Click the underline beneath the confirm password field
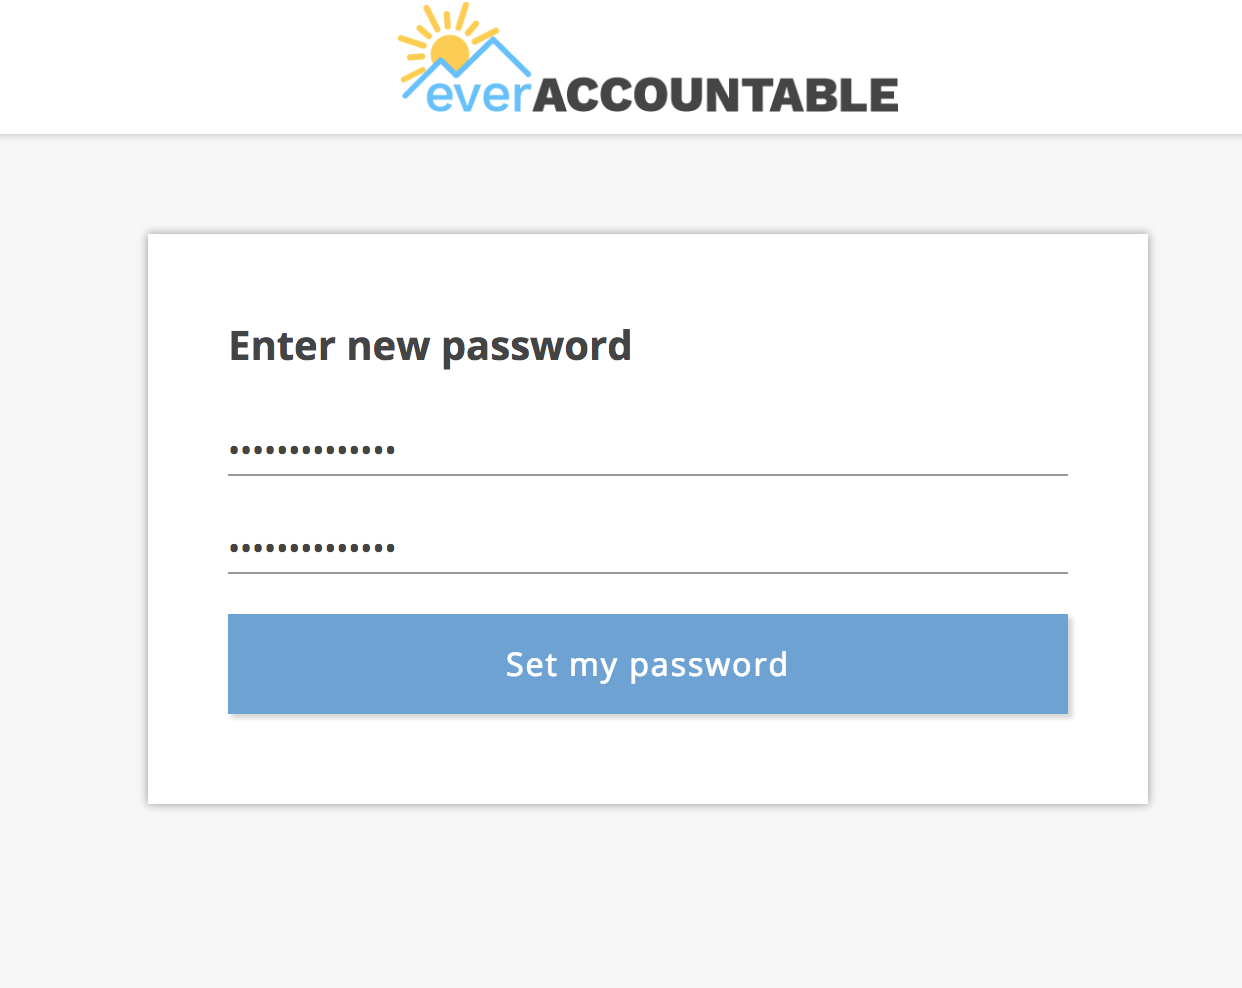1242x988 pixels. [648, 573]
